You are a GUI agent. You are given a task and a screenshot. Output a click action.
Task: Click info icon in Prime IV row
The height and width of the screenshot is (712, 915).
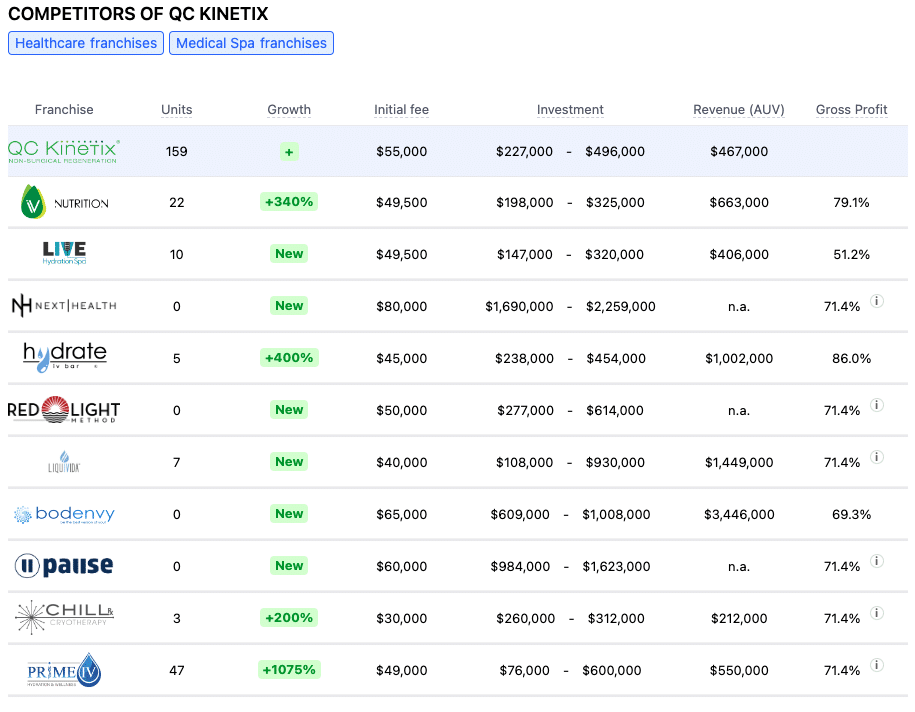(x=876, y=665)
